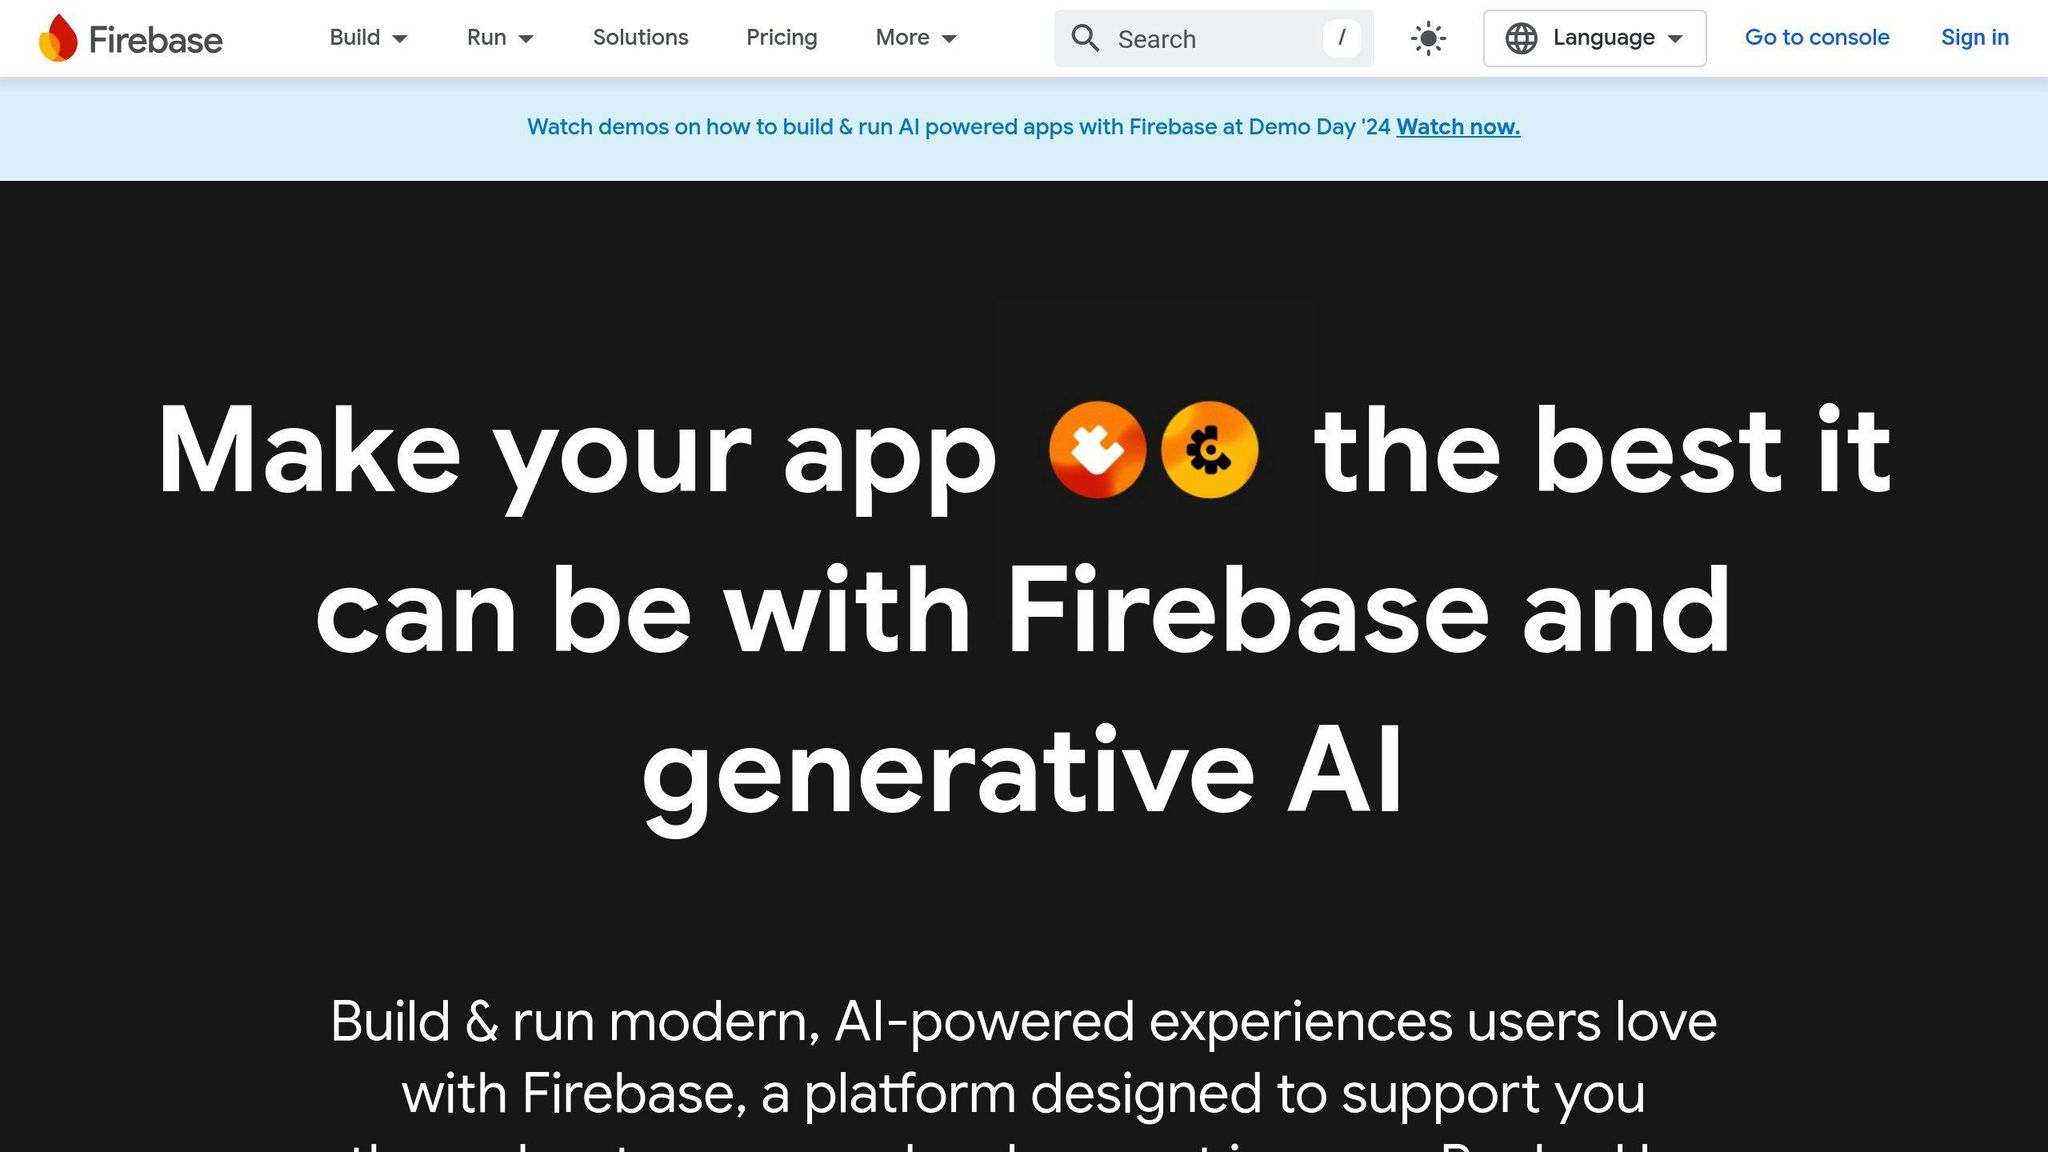The image size is (2048, 1152).
Task: Open the Solutions menu item
Action: click(640, 38)
